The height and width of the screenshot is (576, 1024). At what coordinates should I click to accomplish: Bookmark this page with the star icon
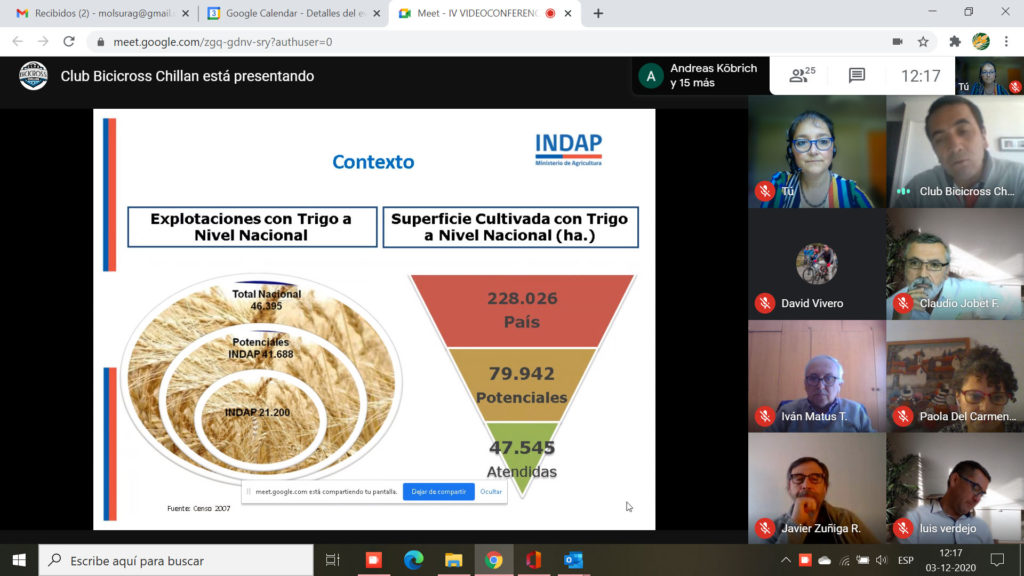click(923, 42)
